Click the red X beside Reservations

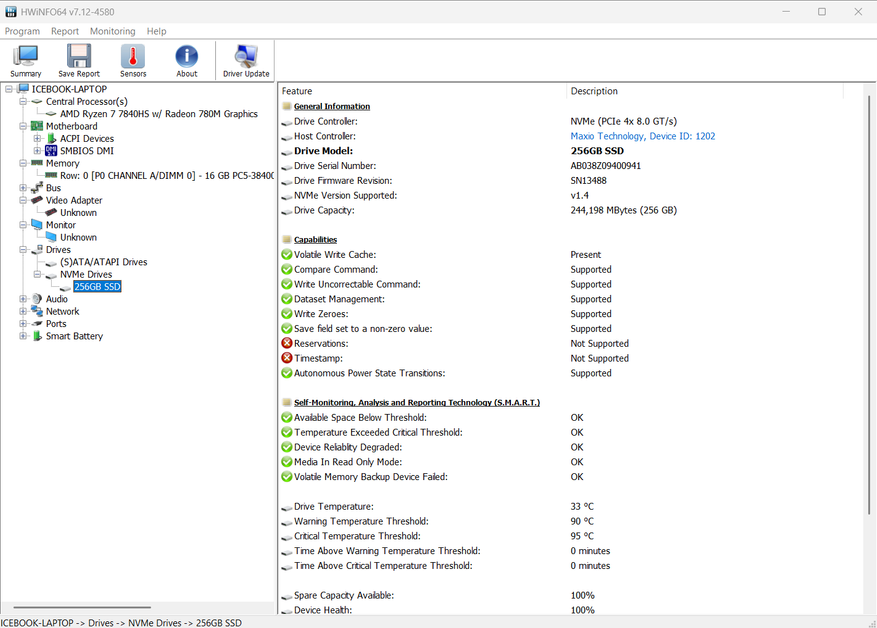[287, 343]
